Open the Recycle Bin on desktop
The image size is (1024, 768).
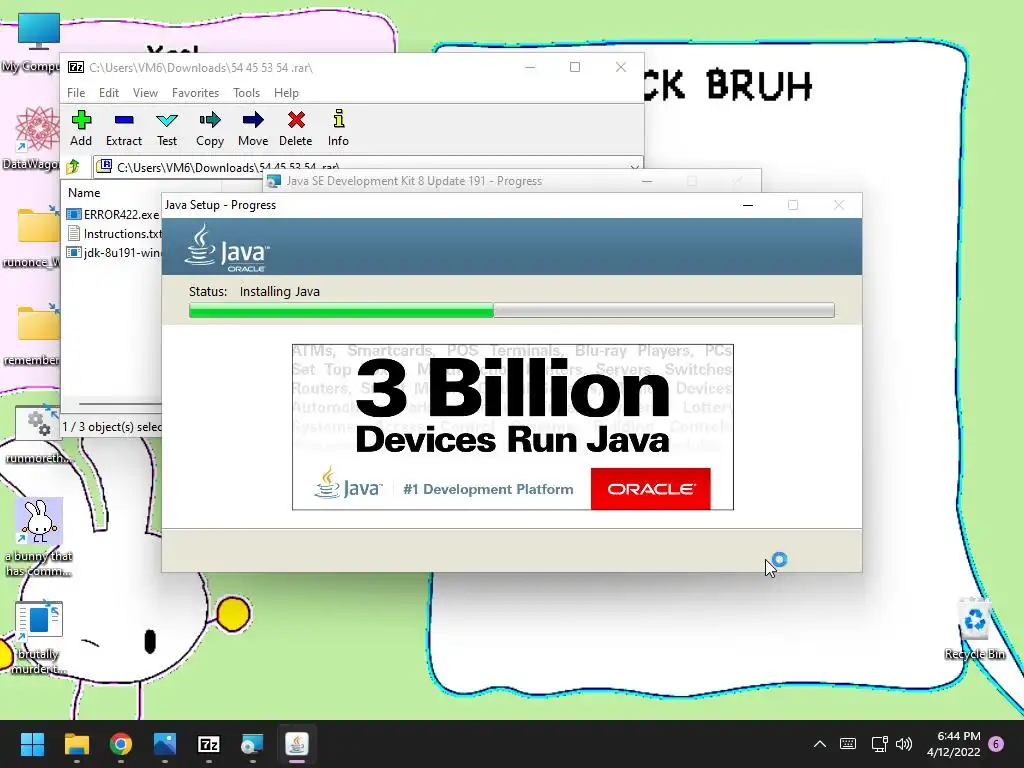coord(974,628)
